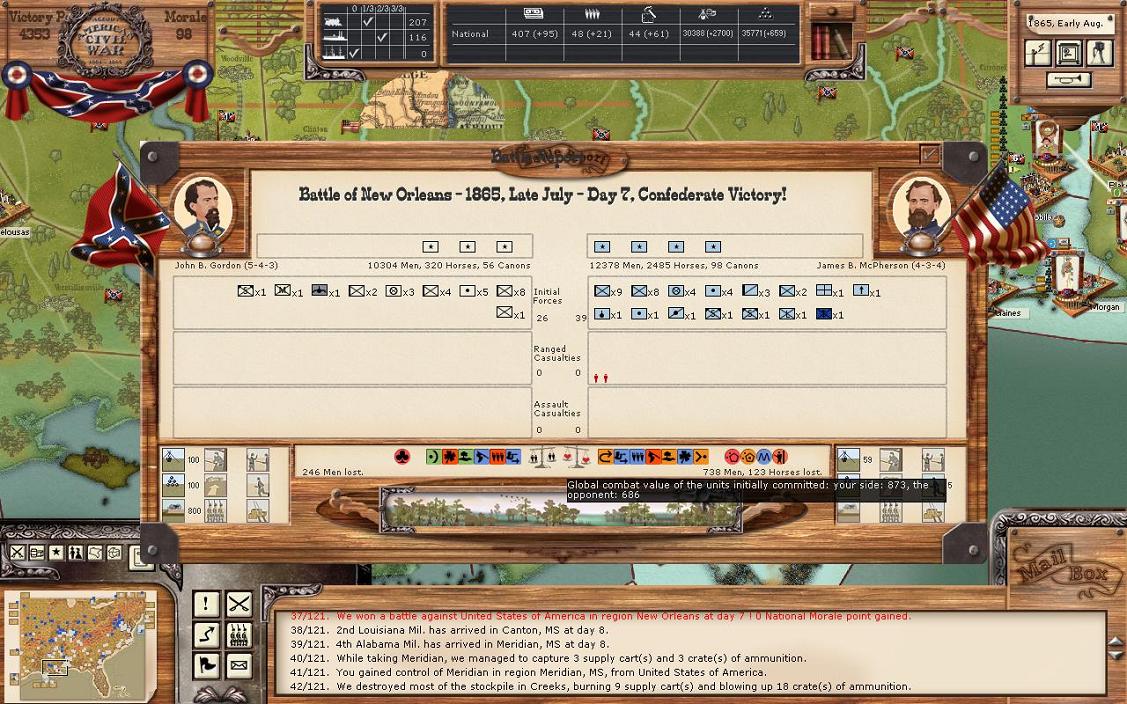Viewport: 1127px width, 704px height.
Task: Click John B. Gordon's portrait
Action: (203, 208)
